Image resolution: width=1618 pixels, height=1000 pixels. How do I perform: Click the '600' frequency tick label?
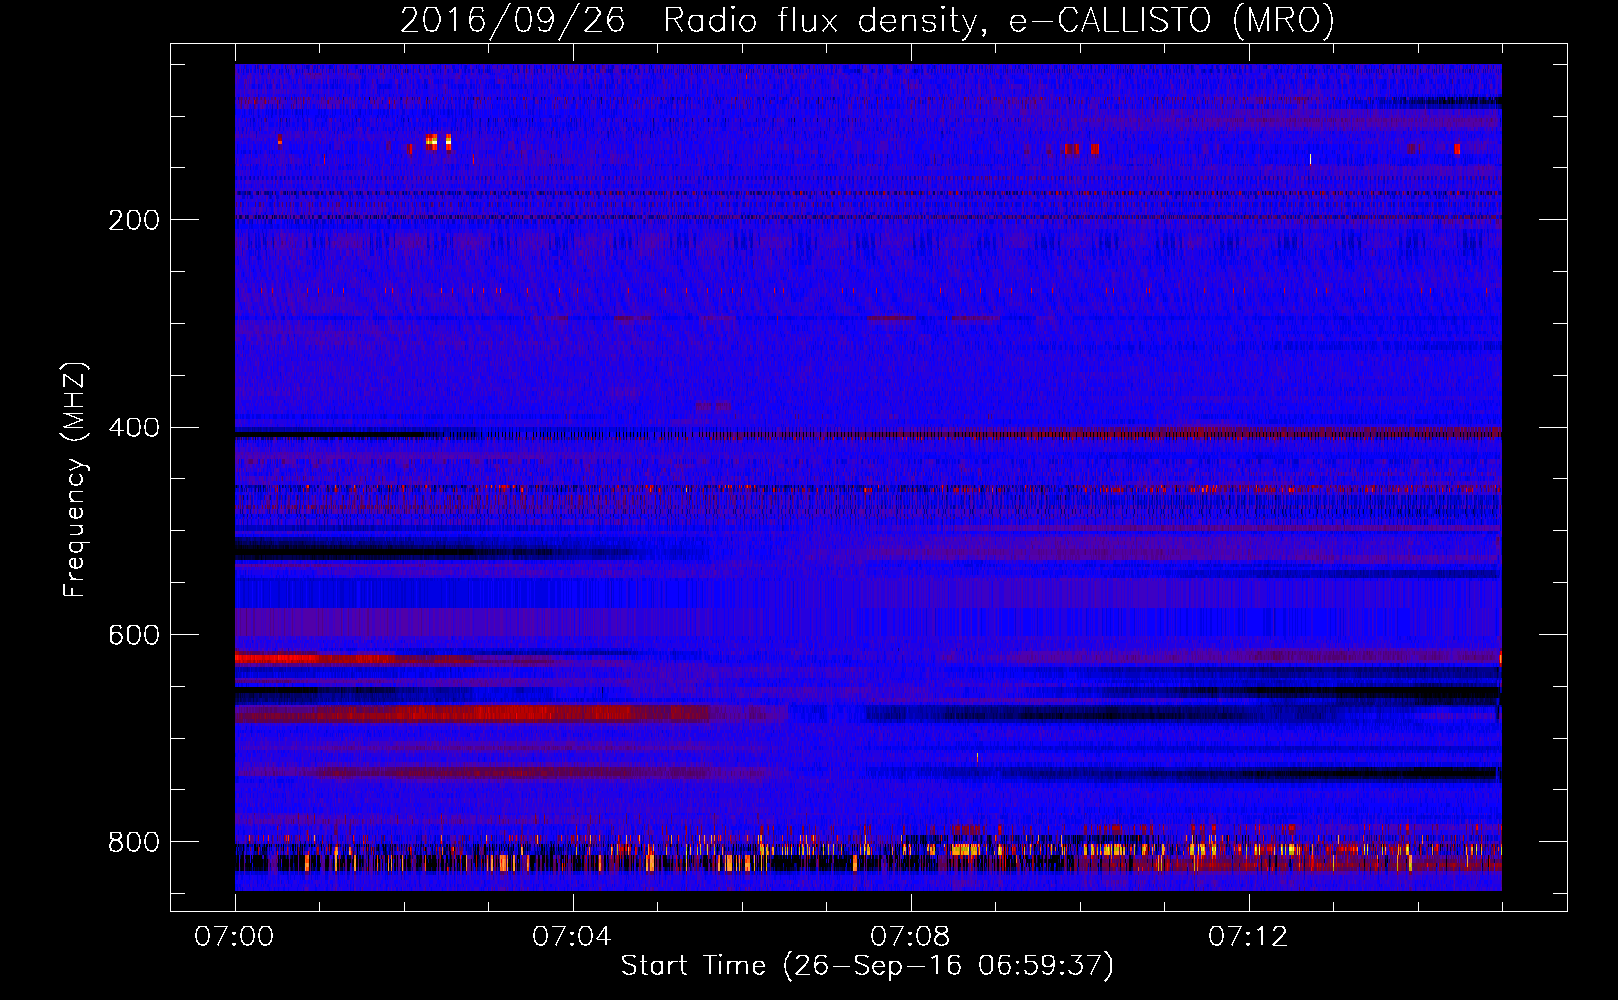134,636
